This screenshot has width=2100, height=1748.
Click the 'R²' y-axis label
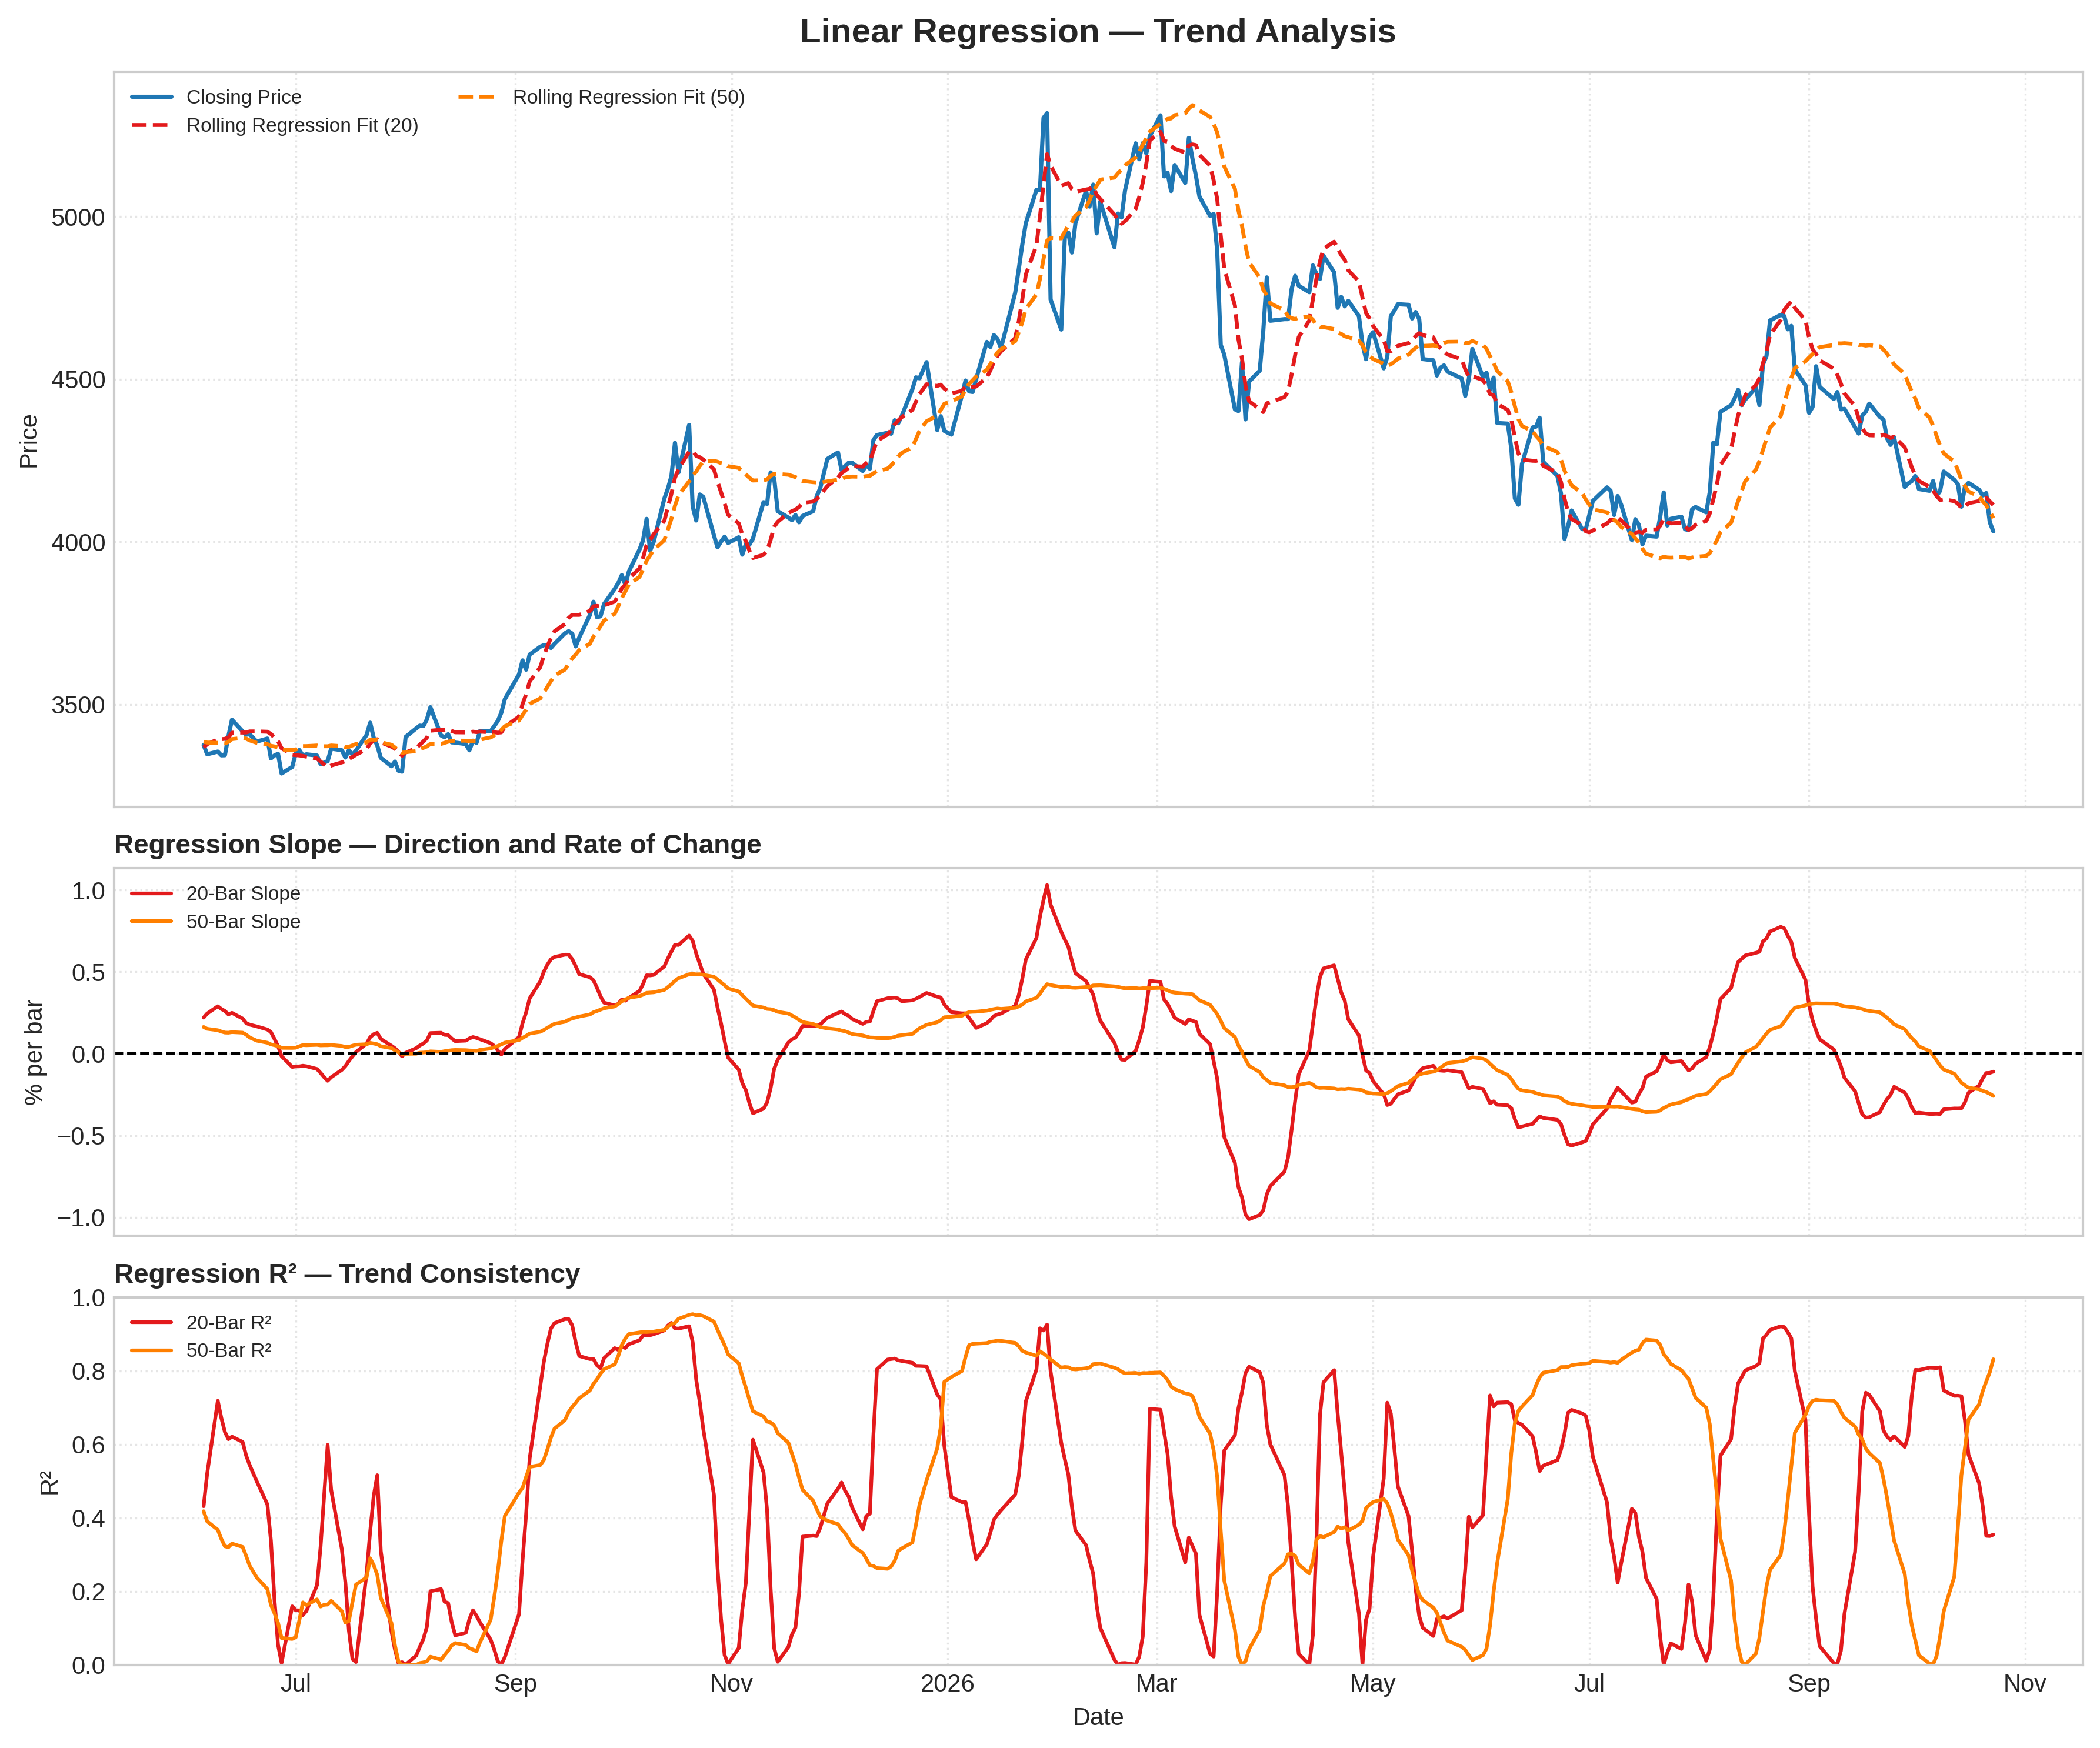tap(49, 1482)
